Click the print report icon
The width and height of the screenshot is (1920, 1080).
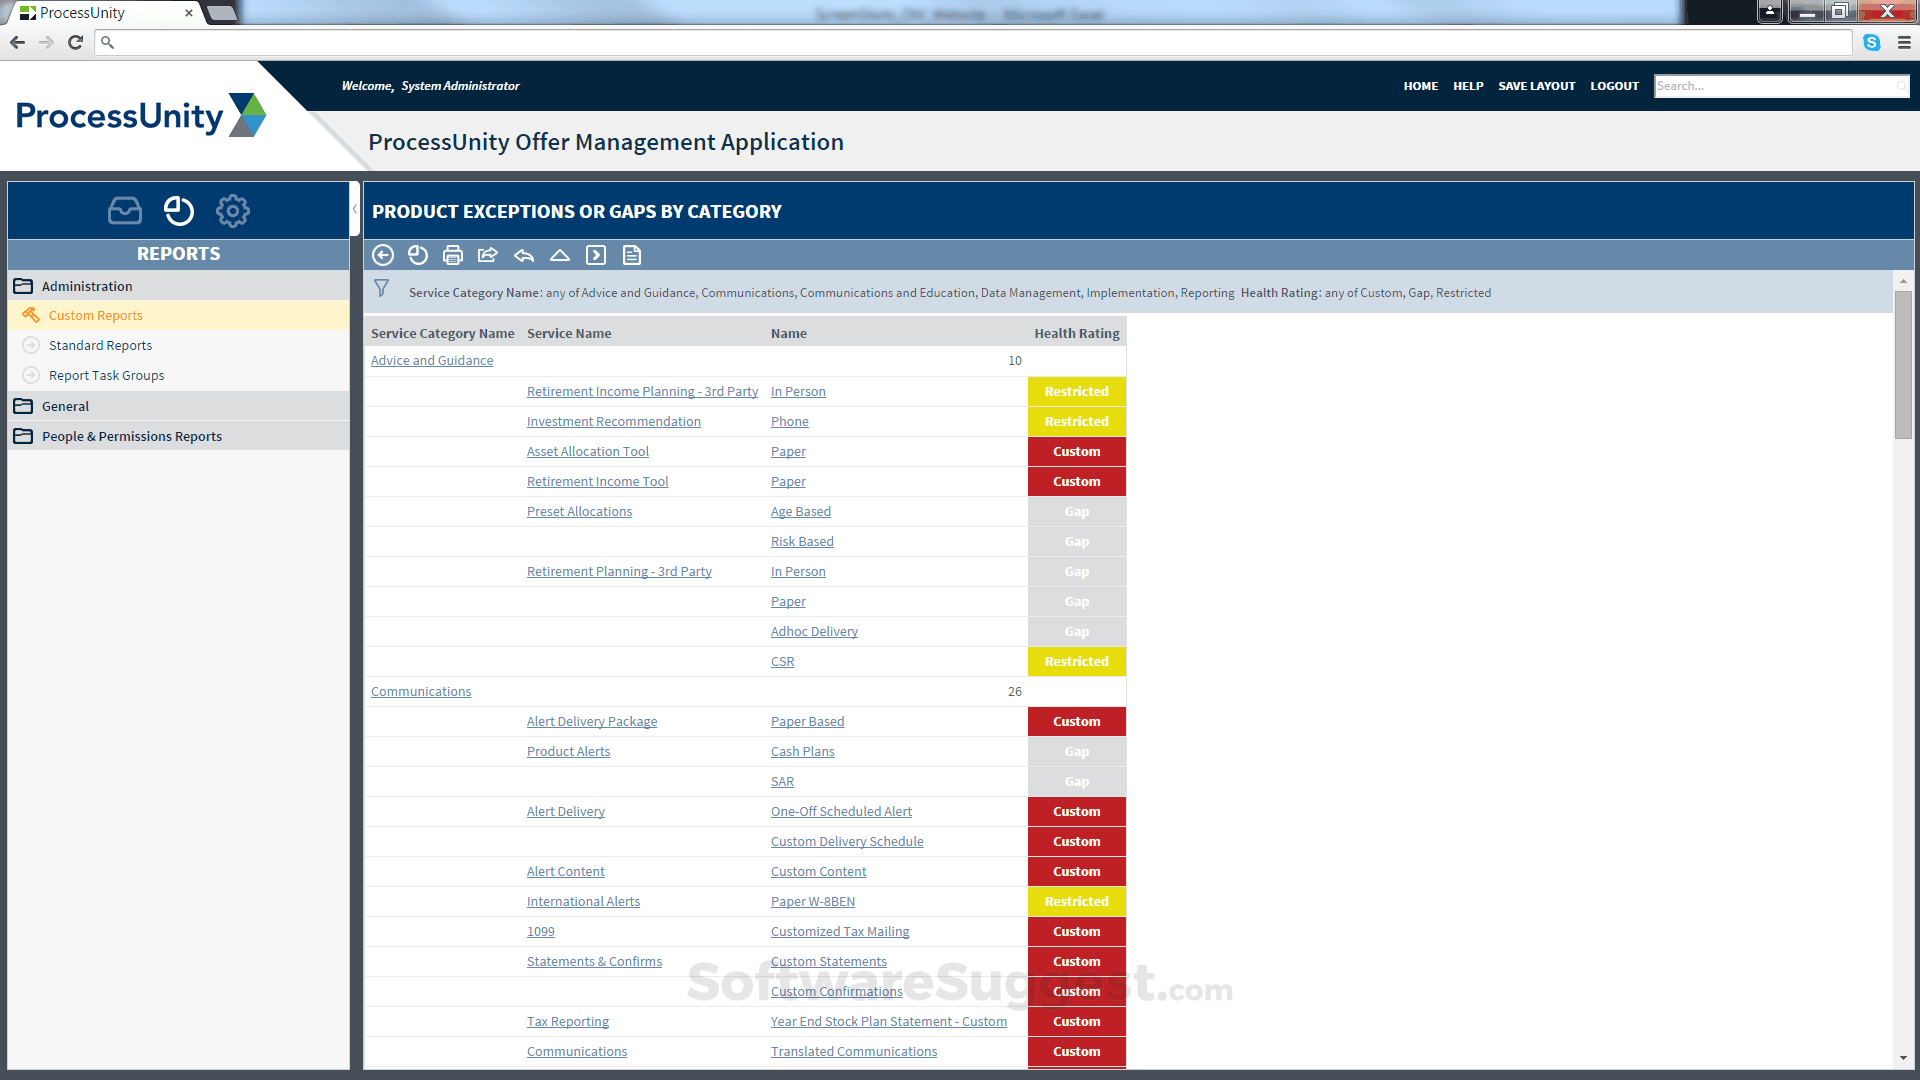453,255
